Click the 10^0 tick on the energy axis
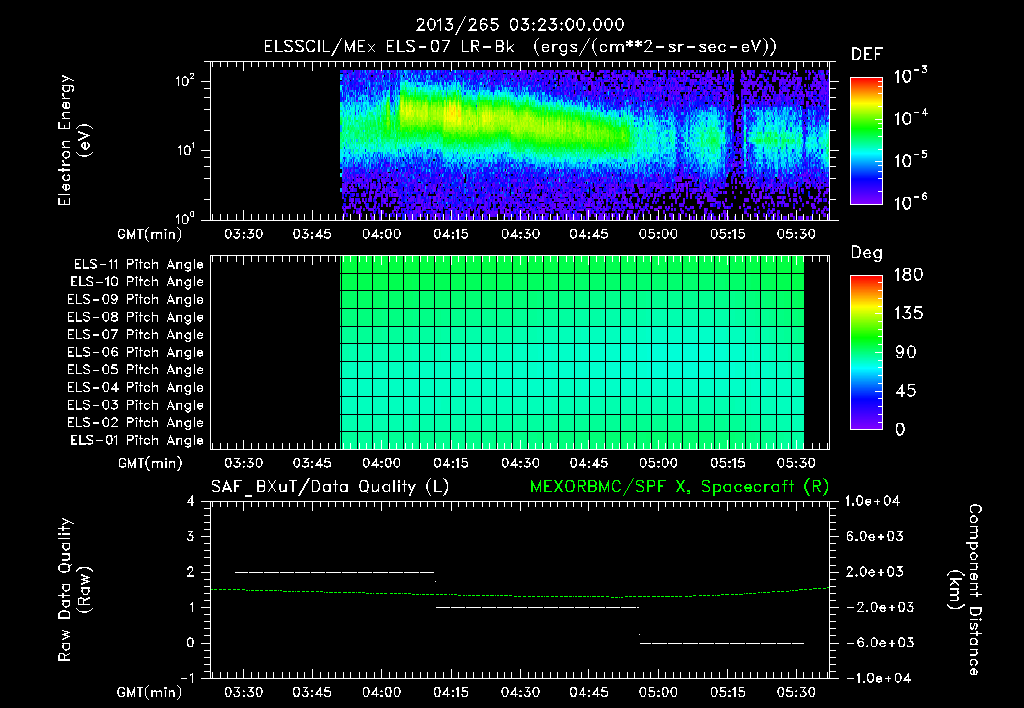The image size is (1024, 708). (x=185, y=217)
